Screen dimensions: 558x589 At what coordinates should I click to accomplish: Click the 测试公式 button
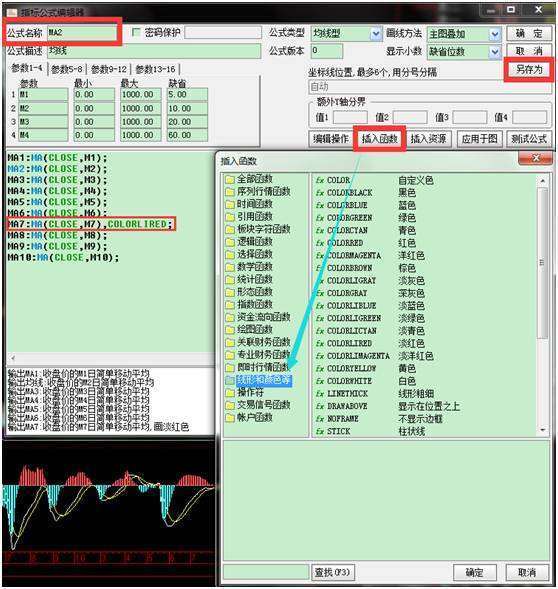pyautogui.click(x=529, y=139)
